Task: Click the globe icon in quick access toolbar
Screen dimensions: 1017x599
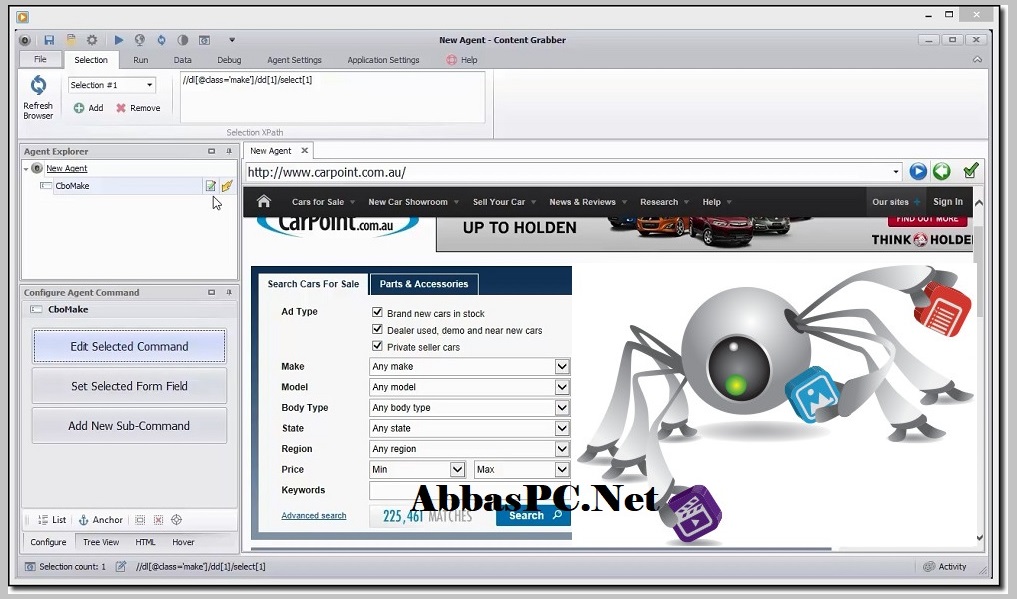Action: [x=139, y=40]
